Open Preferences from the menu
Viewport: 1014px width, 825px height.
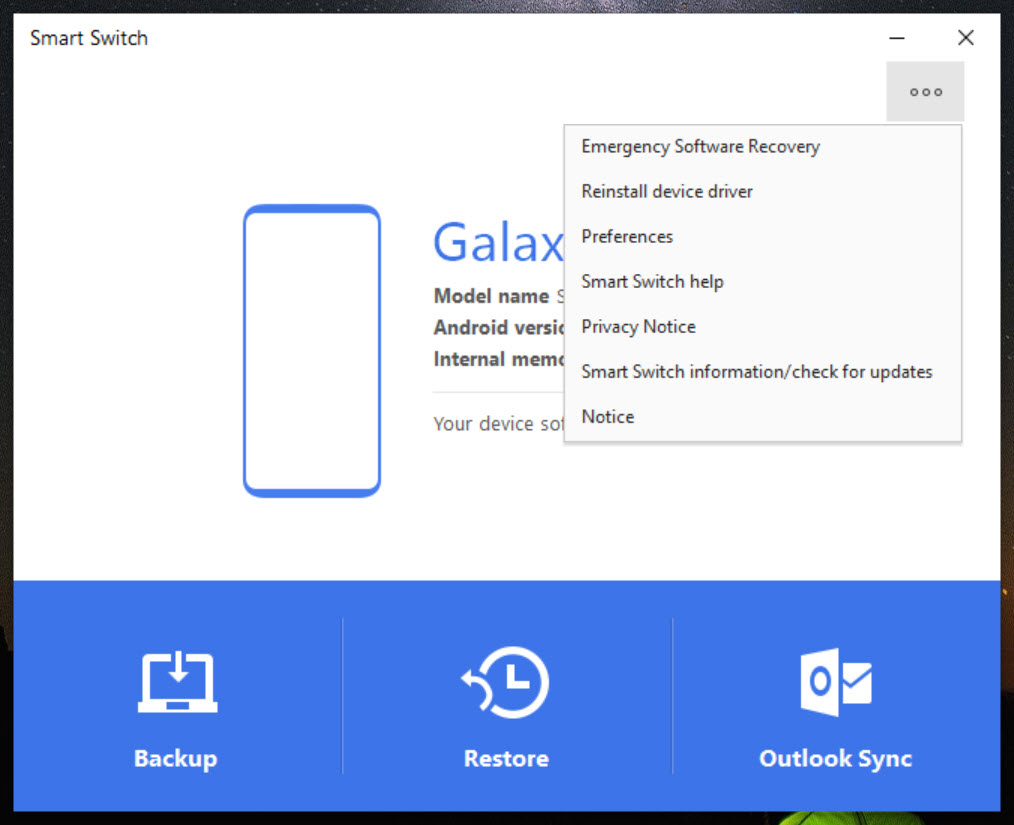[762, 237]
